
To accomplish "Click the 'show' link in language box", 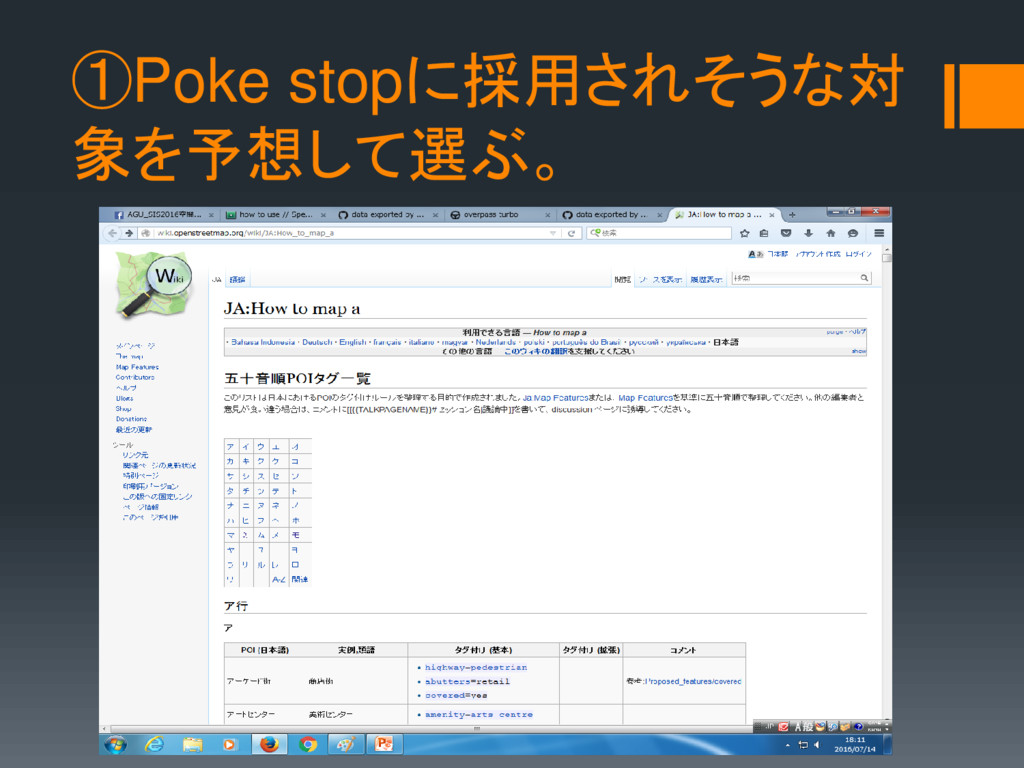I will tap(859, 351).
